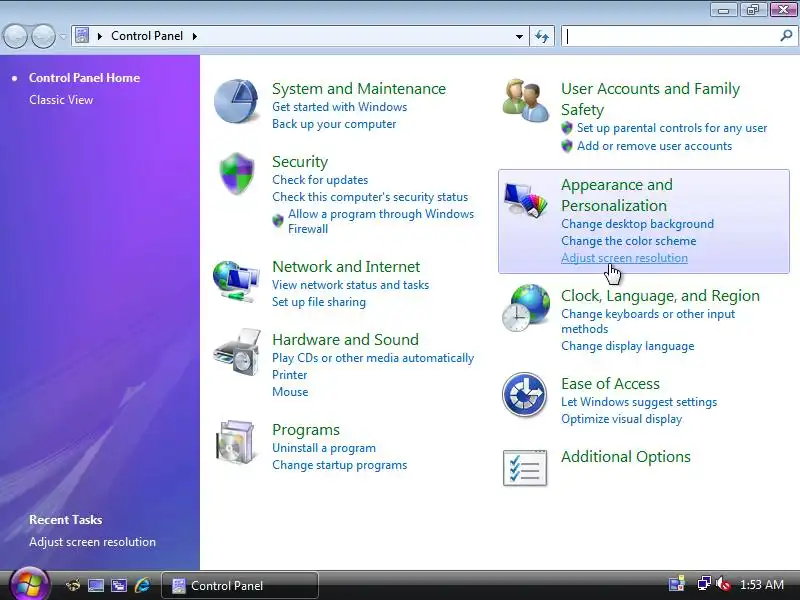Open the System and Maintenance pie chart icon
The width and height of the screenshot is (800, 600).
click(x=236, y=102)
